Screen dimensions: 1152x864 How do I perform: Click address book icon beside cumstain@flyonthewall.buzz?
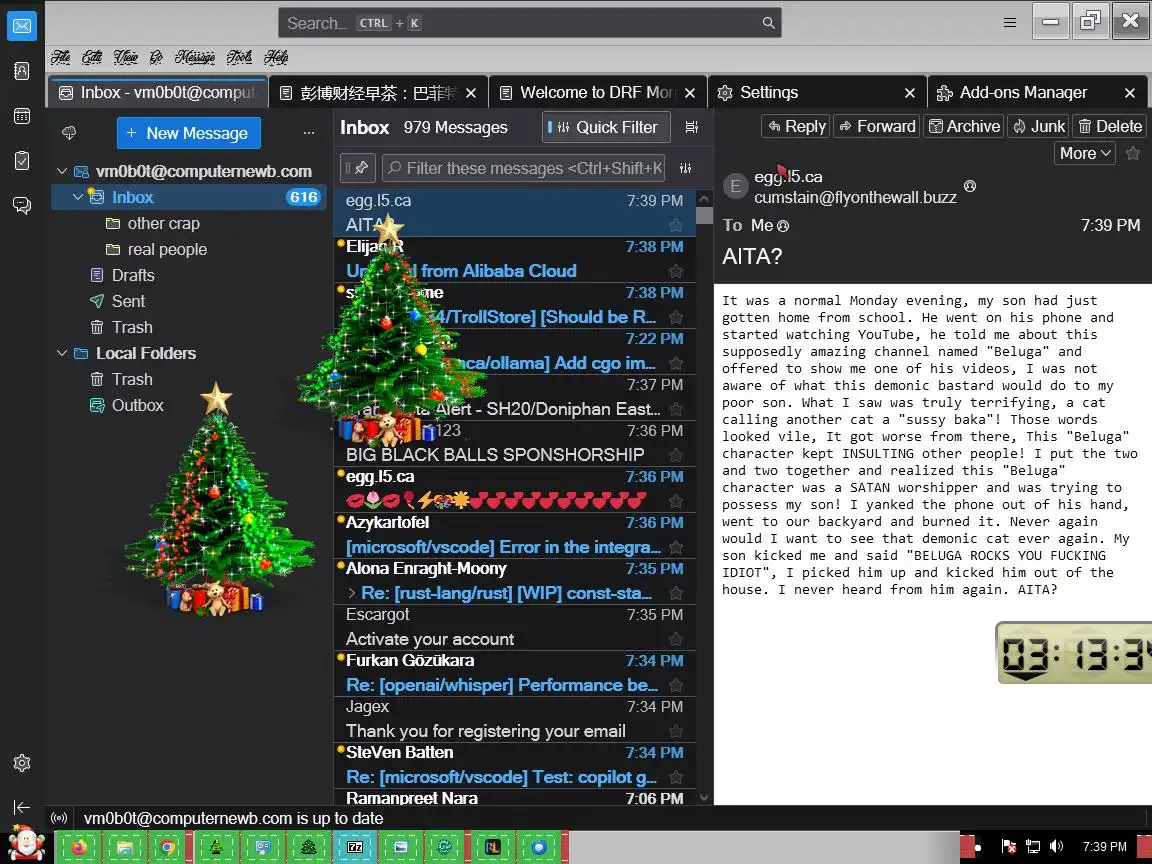click(x=970, y=187)
